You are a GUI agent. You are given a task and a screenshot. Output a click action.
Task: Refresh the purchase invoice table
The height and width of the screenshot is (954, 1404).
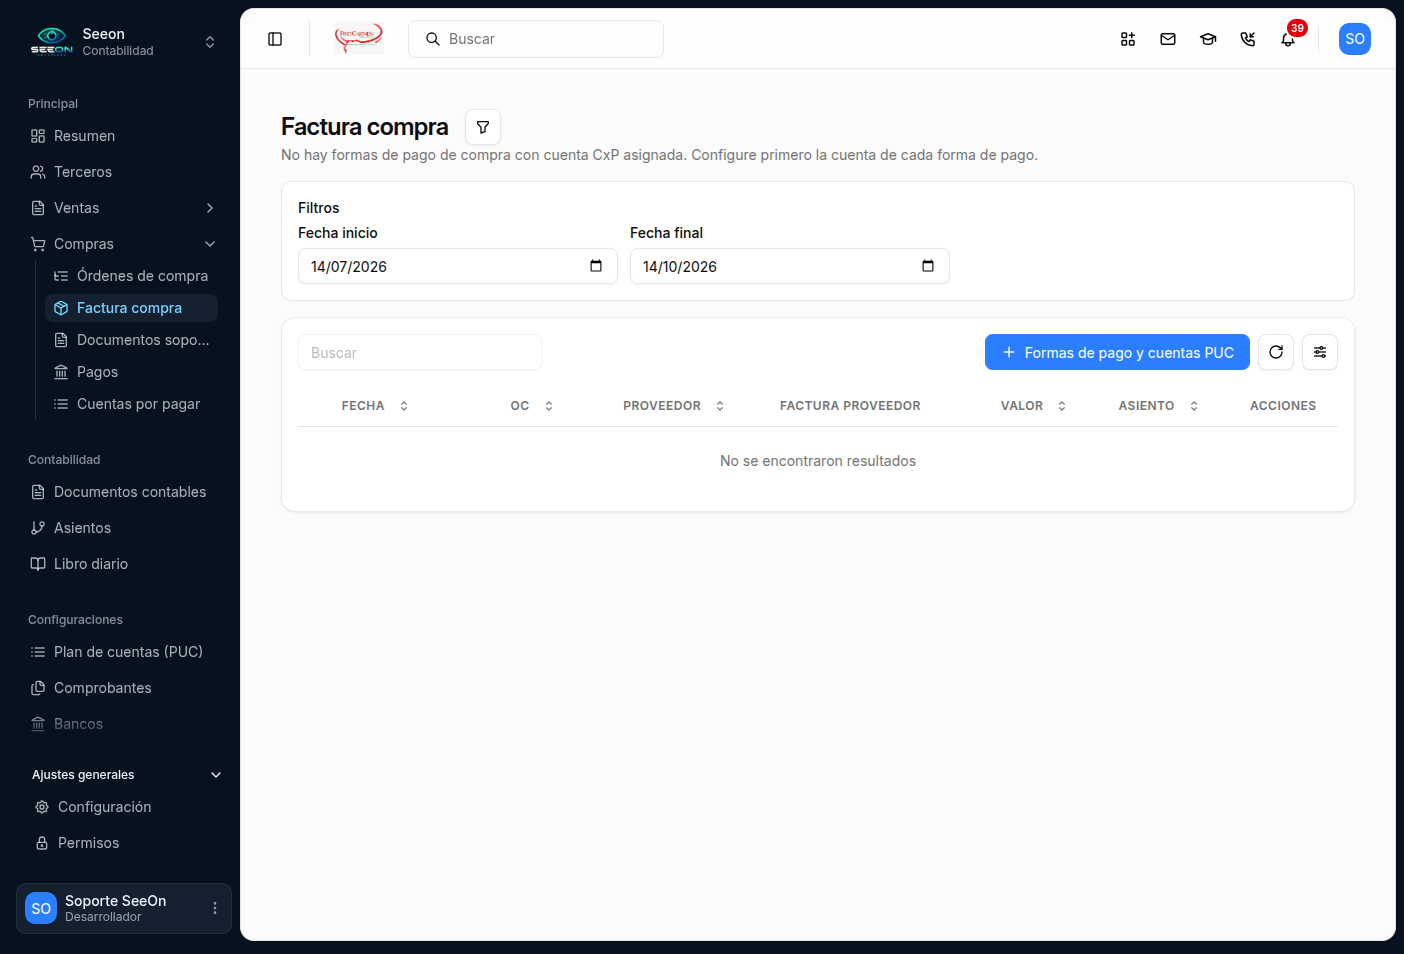click(1276, 352)
